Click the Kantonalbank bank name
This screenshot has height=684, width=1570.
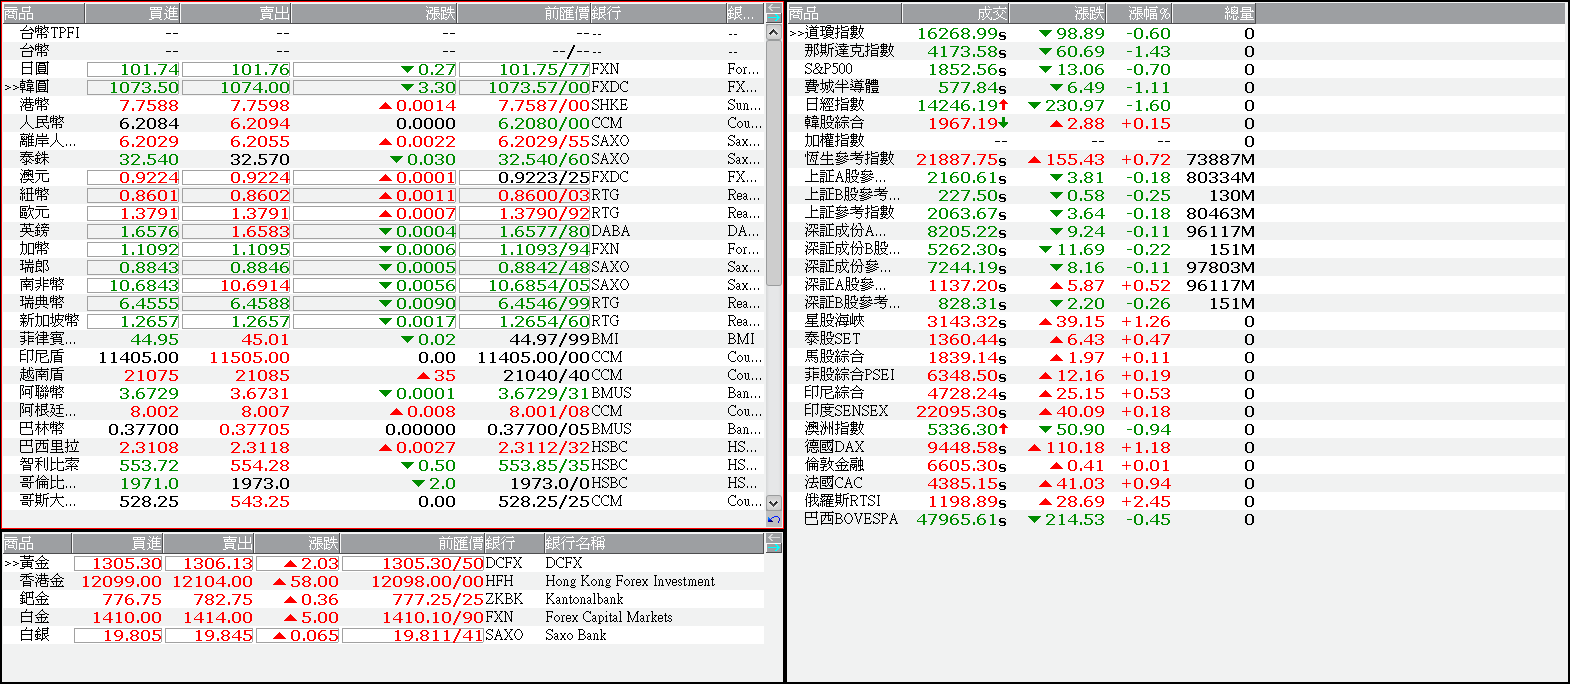(x=584, y=599)
